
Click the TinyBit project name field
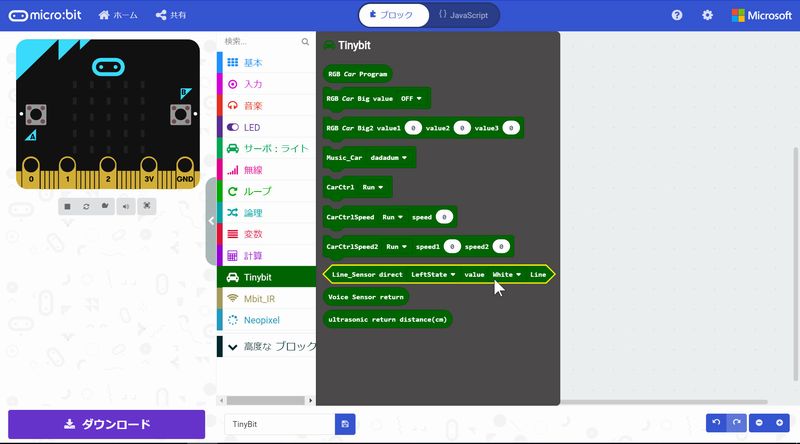[x=280, y=424]
